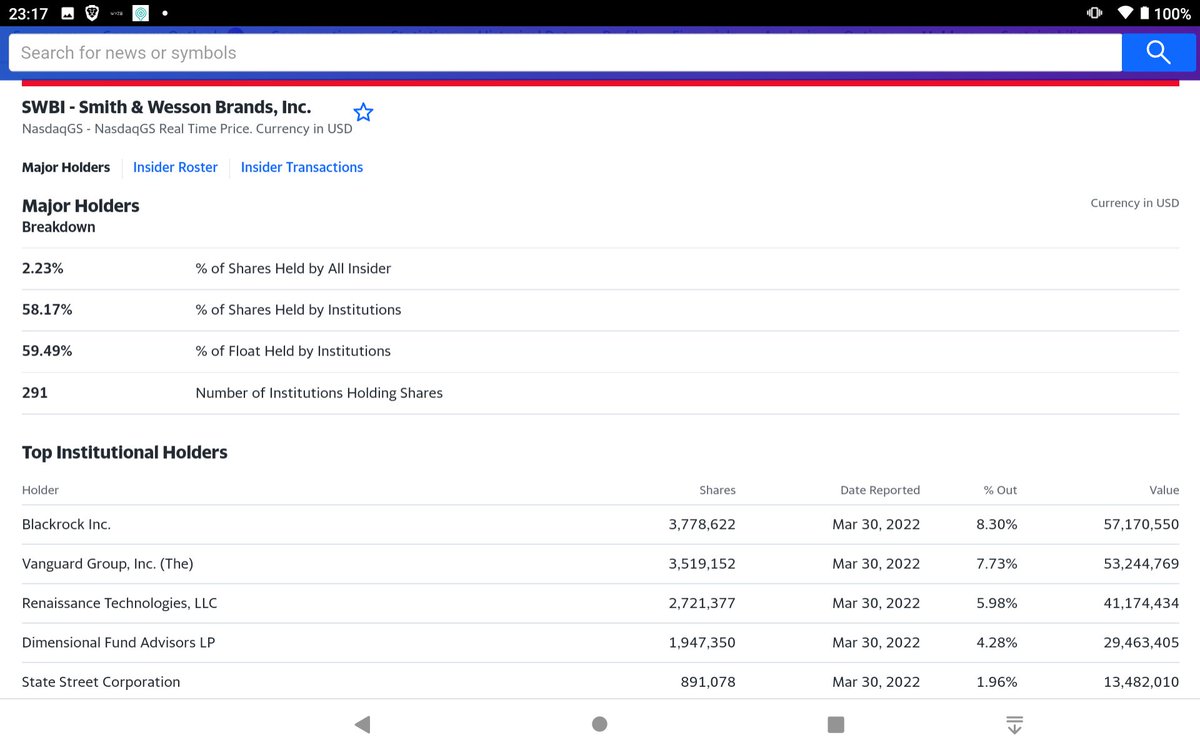Tap Renaissance value 41,174,434
The image size is (1200, 750).
[x=1141, y=603]
